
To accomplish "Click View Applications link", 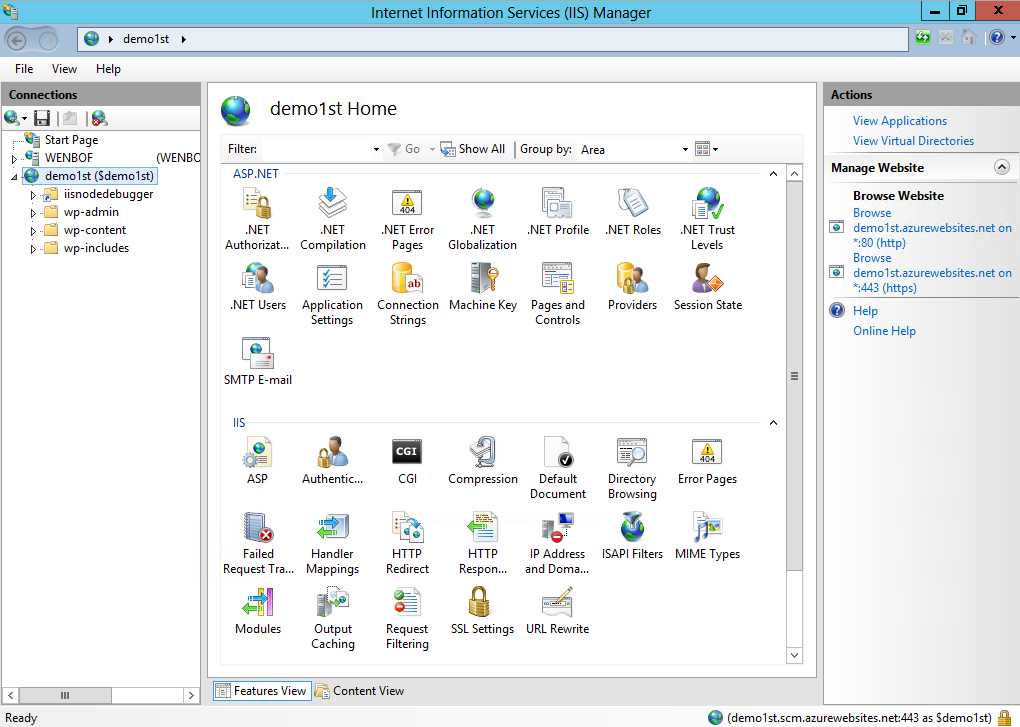I will 900,121.
